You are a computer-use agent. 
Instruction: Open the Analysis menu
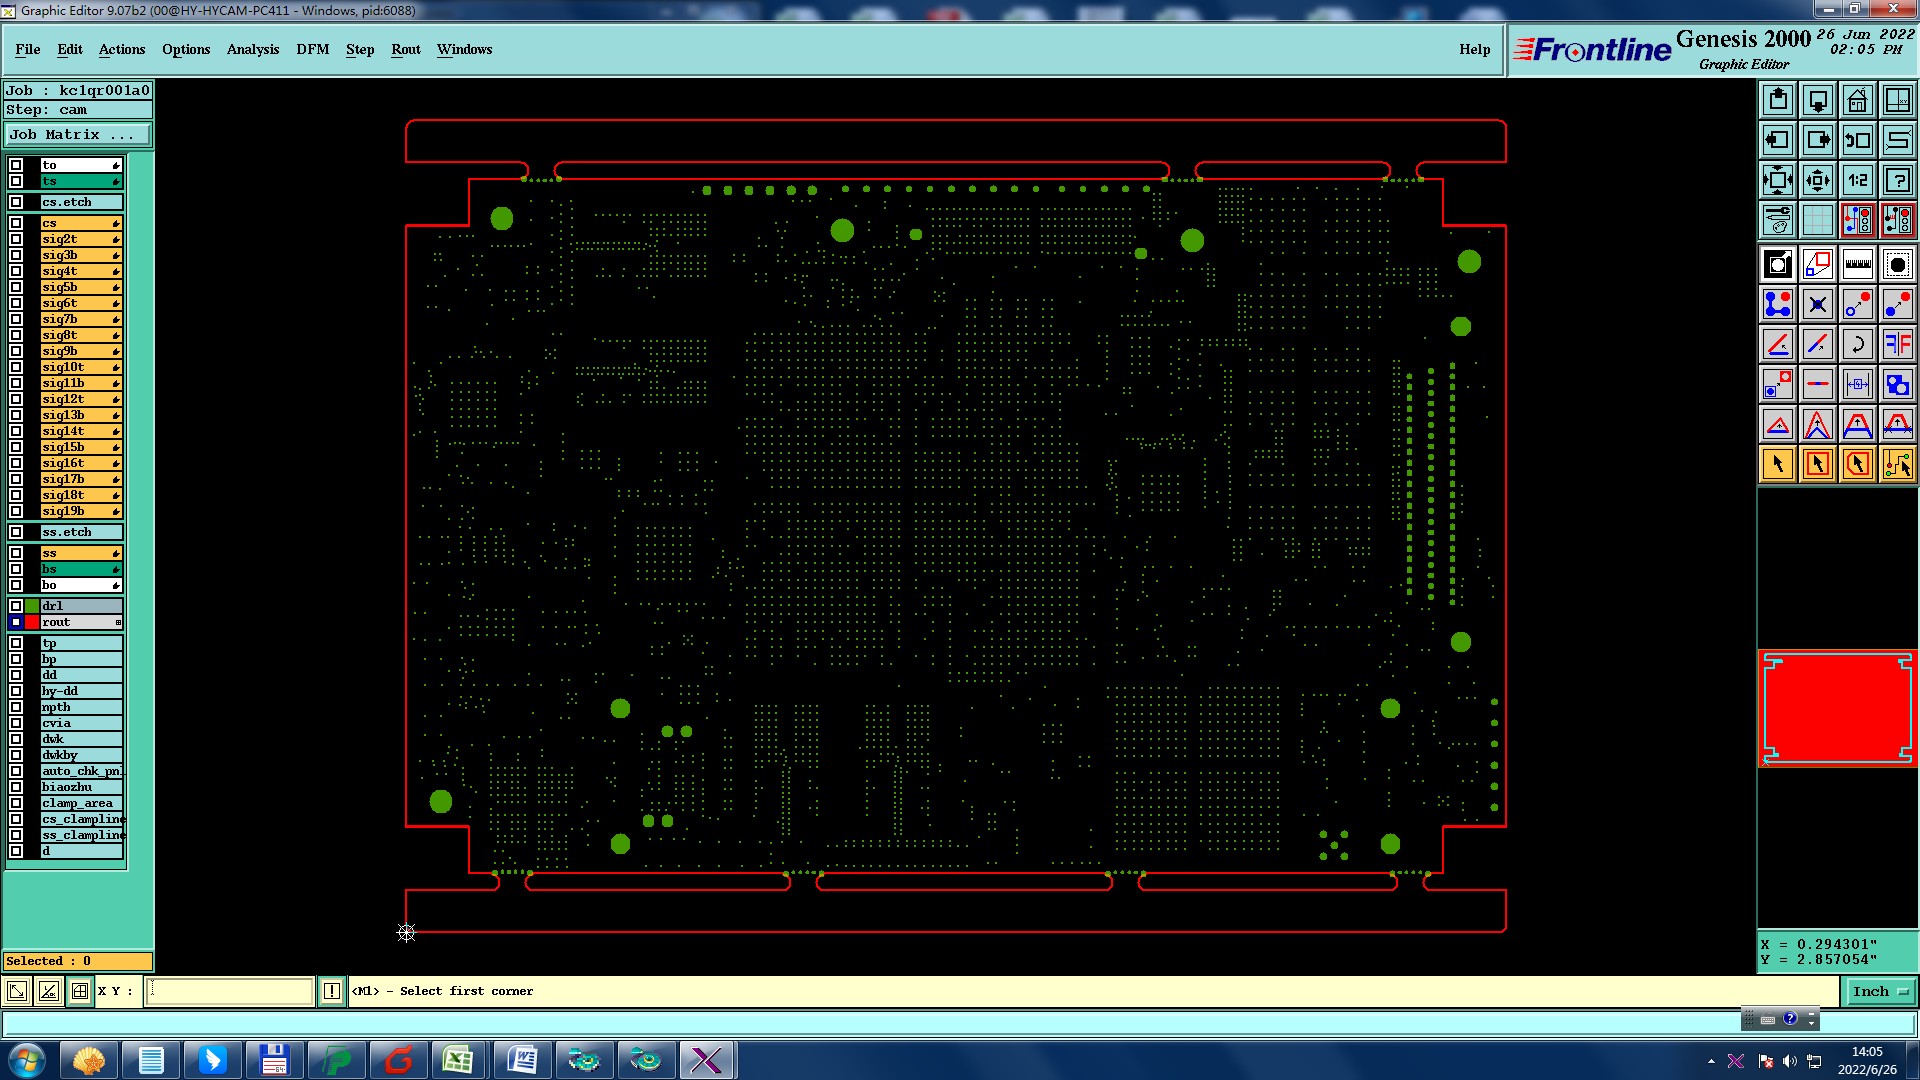coord(252,49)
